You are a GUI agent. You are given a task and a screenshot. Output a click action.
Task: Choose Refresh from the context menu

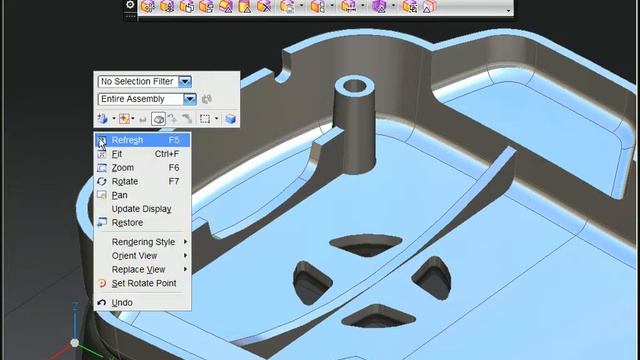tap(142, 140)
